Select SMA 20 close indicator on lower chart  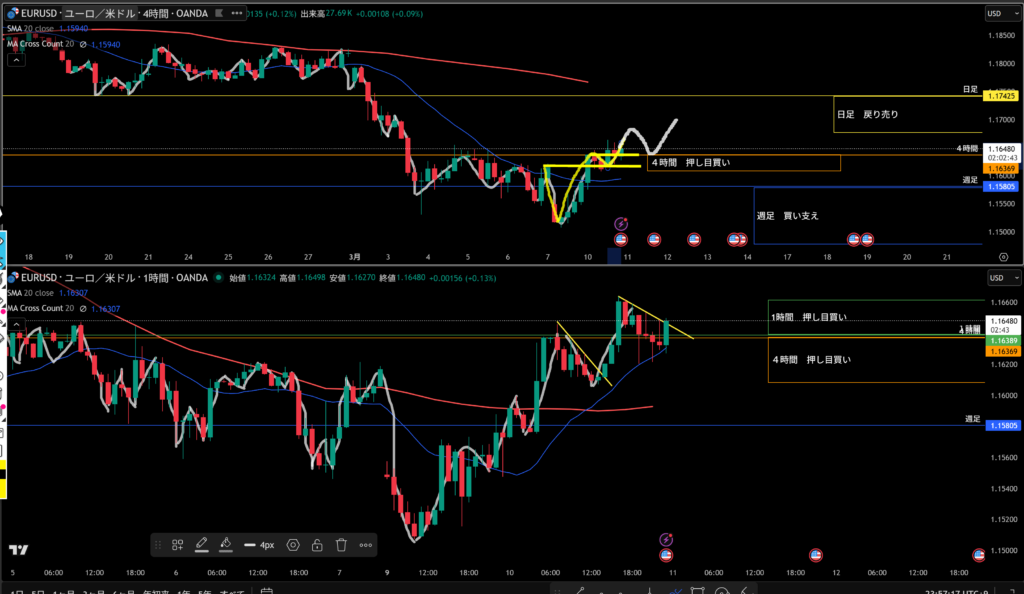[x=35, y=294]
